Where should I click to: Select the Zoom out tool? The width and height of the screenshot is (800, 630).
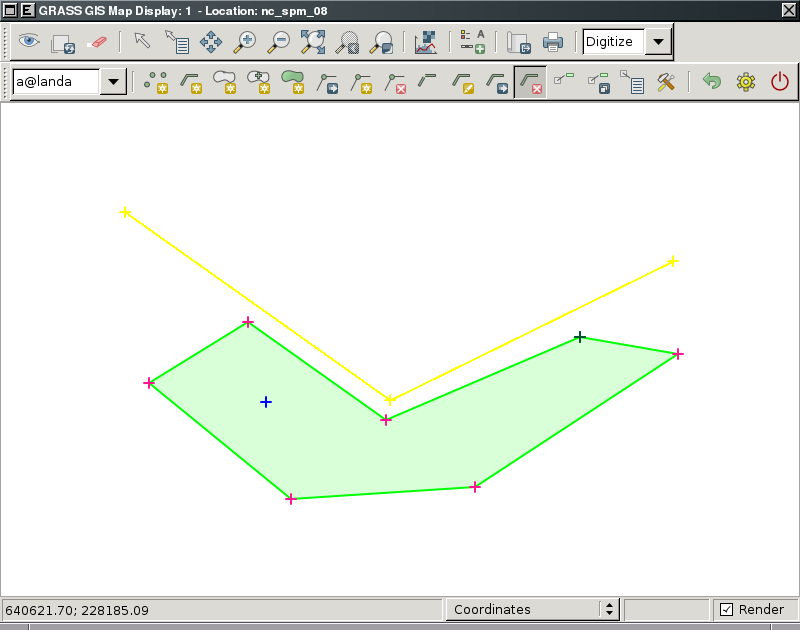coord(279,42)
